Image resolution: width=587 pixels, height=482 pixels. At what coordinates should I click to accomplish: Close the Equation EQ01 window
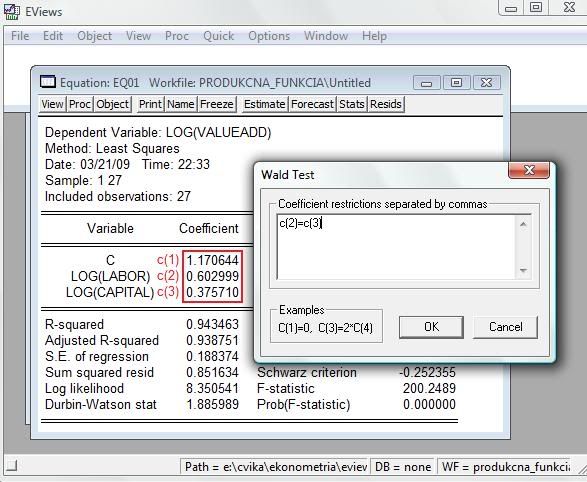pos(486,83)
